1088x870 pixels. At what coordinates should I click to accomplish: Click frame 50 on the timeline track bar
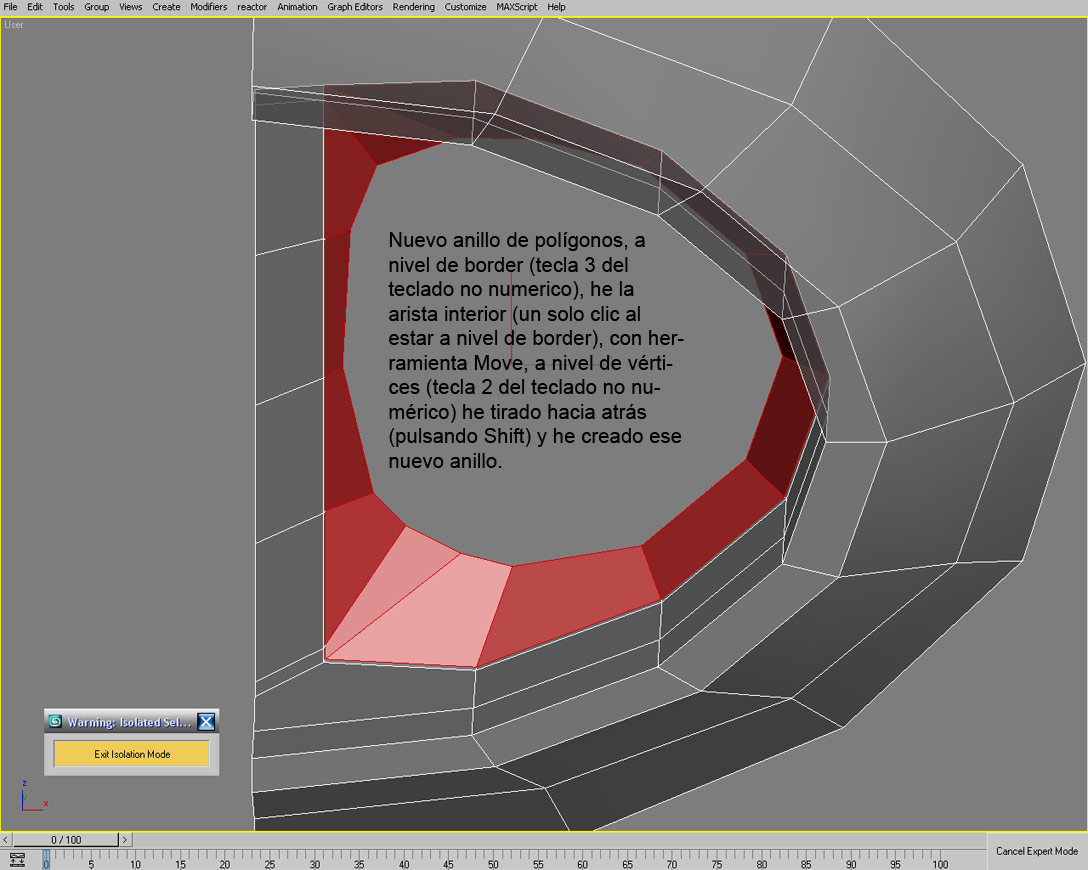point(493,864)
